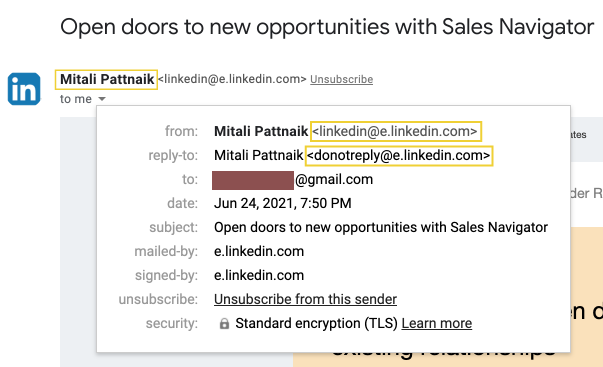
Task: Click the redacted gmail.com recipient address
Action: coord(293,180)
